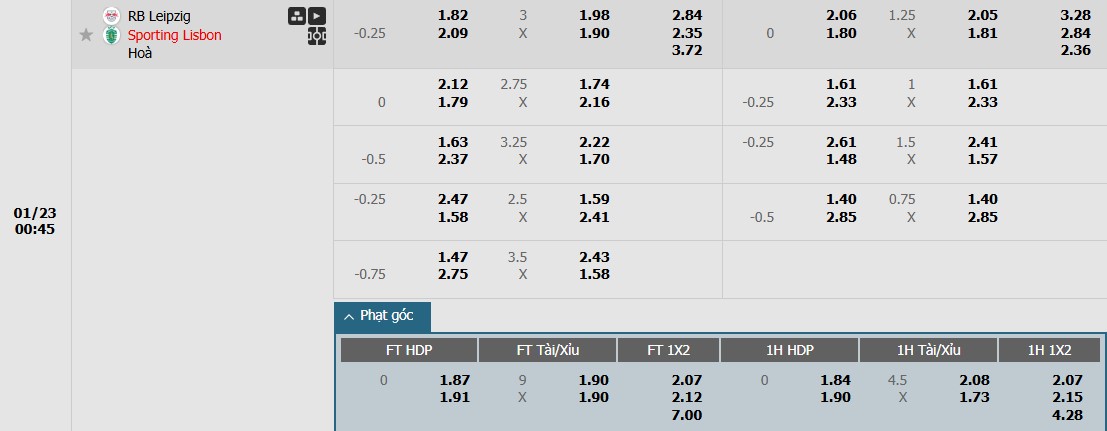Select the FT HDP column header
The image size is (1107, 431).
pyautogui.click(x=409, y=350)
